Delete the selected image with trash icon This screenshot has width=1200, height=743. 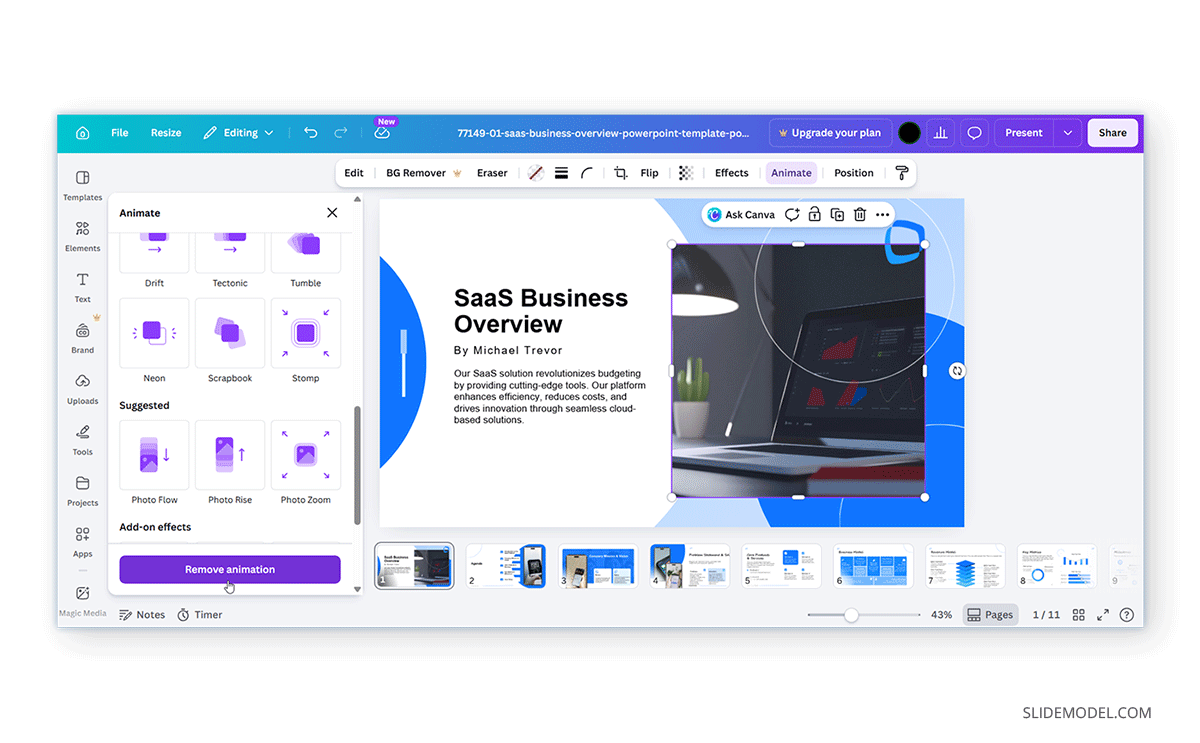(860, 215)
